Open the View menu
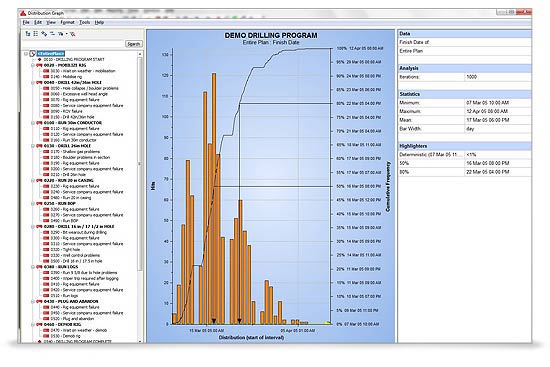 click(x=51, y=22)
